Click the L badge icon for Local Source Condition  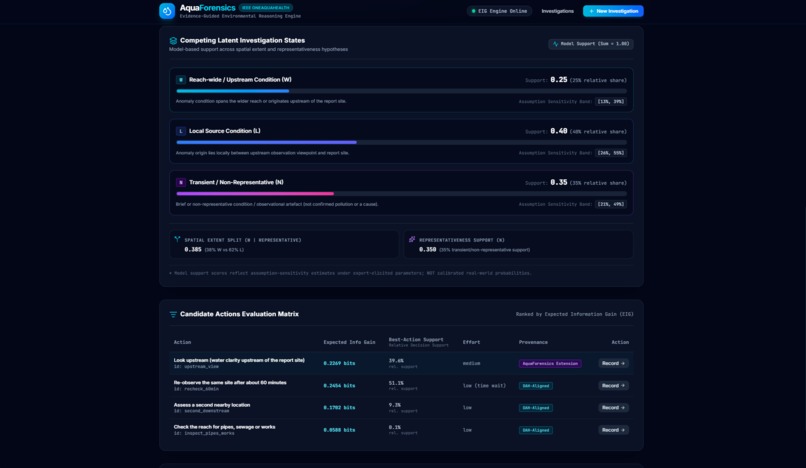pos(181,131)
